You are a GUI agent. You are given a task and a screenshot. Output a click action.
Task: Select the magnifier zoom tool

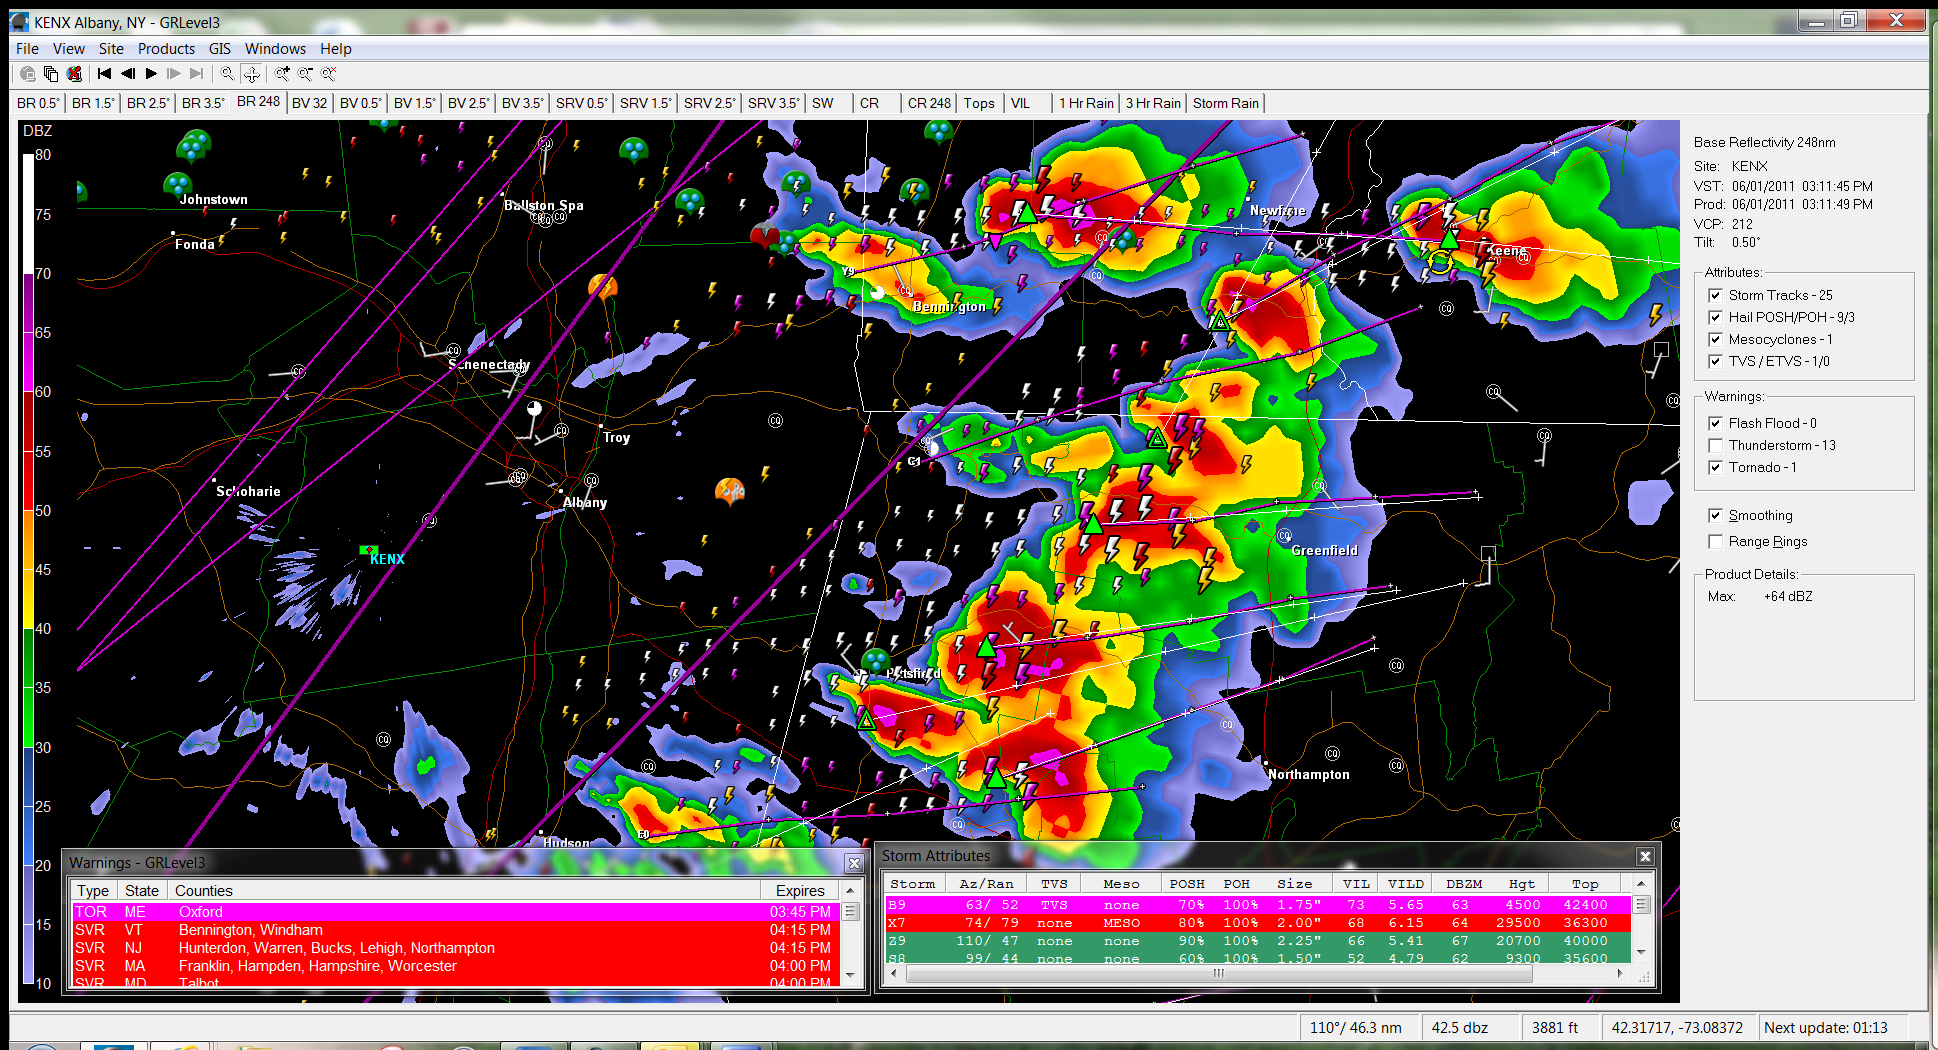click(228, 74)
